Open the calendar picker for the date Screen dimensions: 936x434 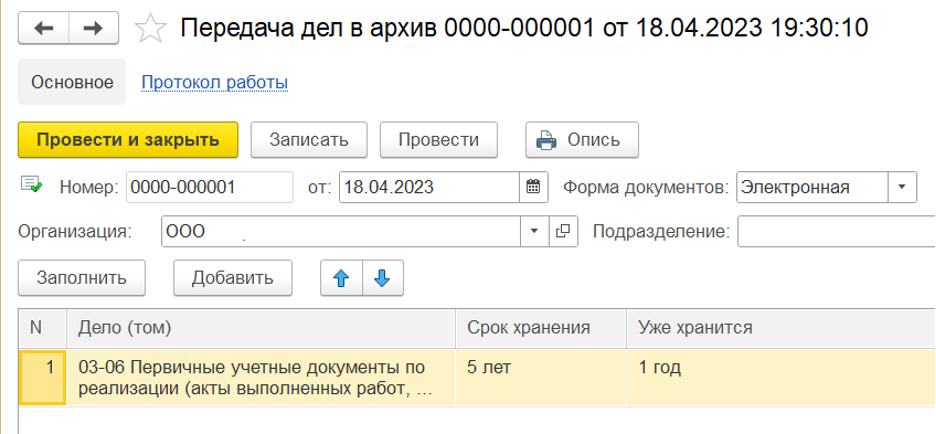click(533, 187)
